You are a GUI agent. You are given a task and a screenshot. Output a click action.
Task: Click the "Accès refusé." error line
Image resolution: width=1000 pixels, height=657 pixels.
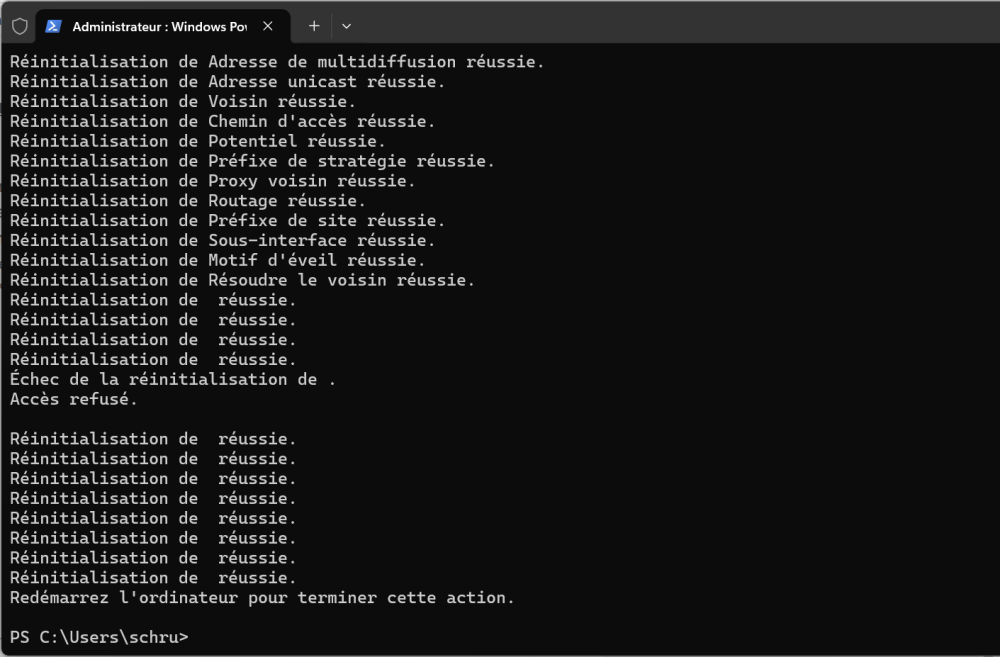[74, 399]
